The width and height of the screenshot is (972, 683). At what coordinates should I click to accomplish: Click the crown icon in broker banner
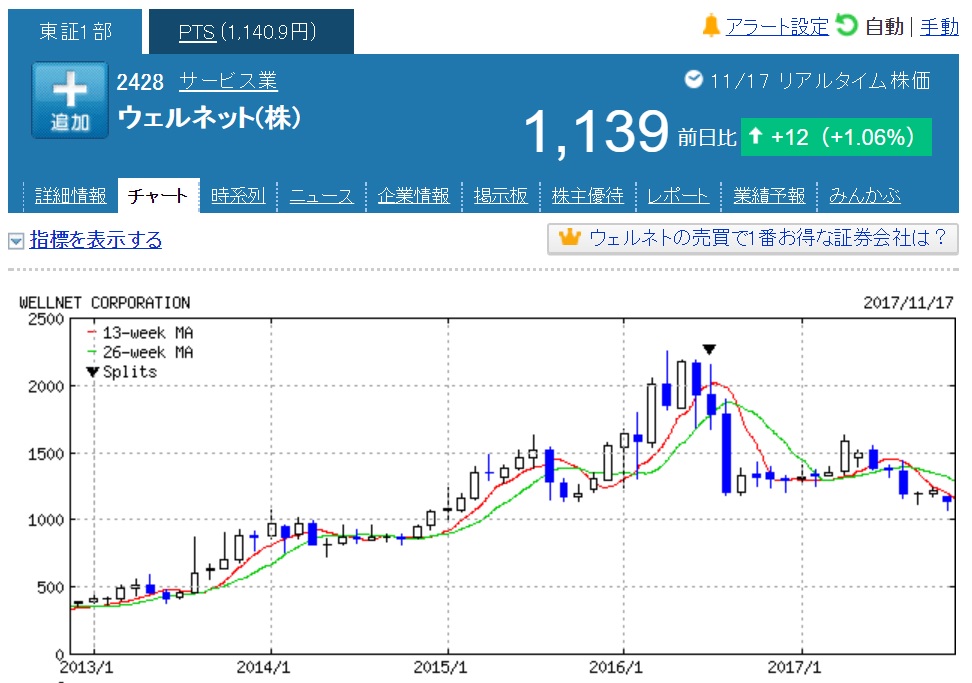570,237
